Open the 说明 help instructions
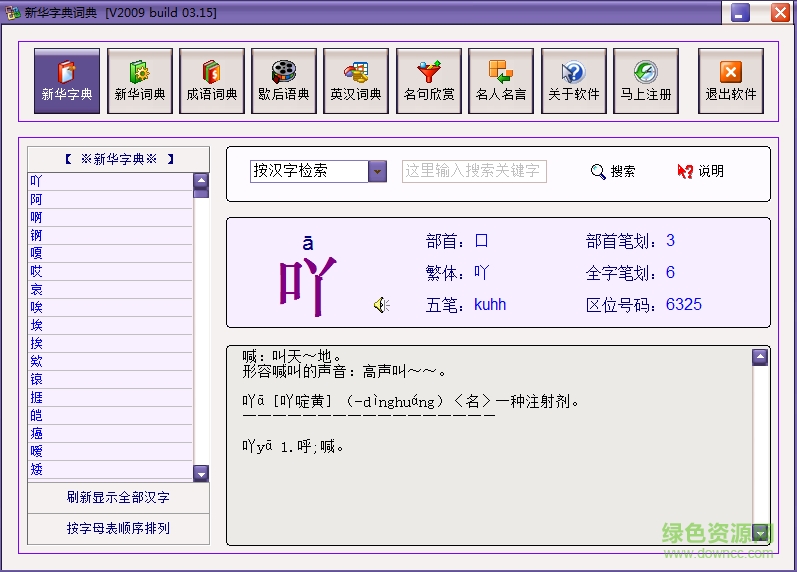797x572 pixels. click(700, 171)
